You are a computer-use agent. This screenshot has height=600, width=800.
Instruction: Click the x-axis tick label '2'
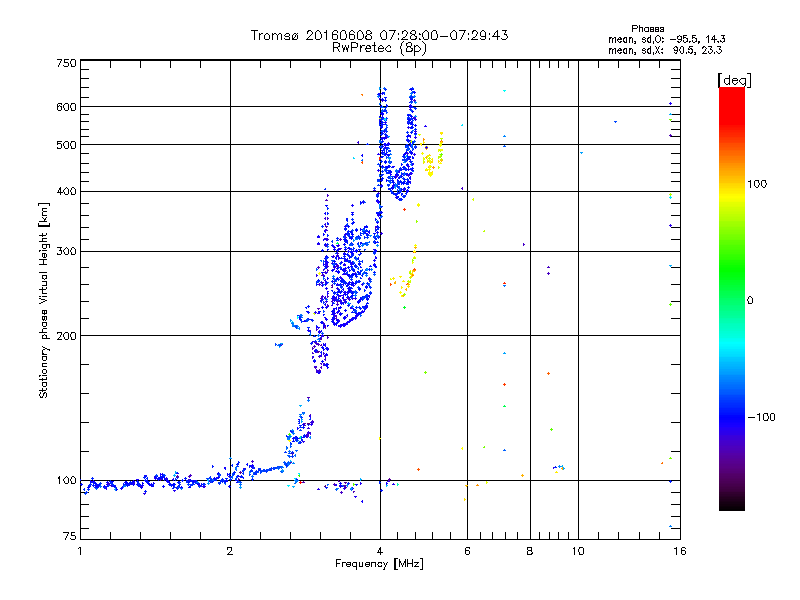pyautogui.click(x=230, y=551)
